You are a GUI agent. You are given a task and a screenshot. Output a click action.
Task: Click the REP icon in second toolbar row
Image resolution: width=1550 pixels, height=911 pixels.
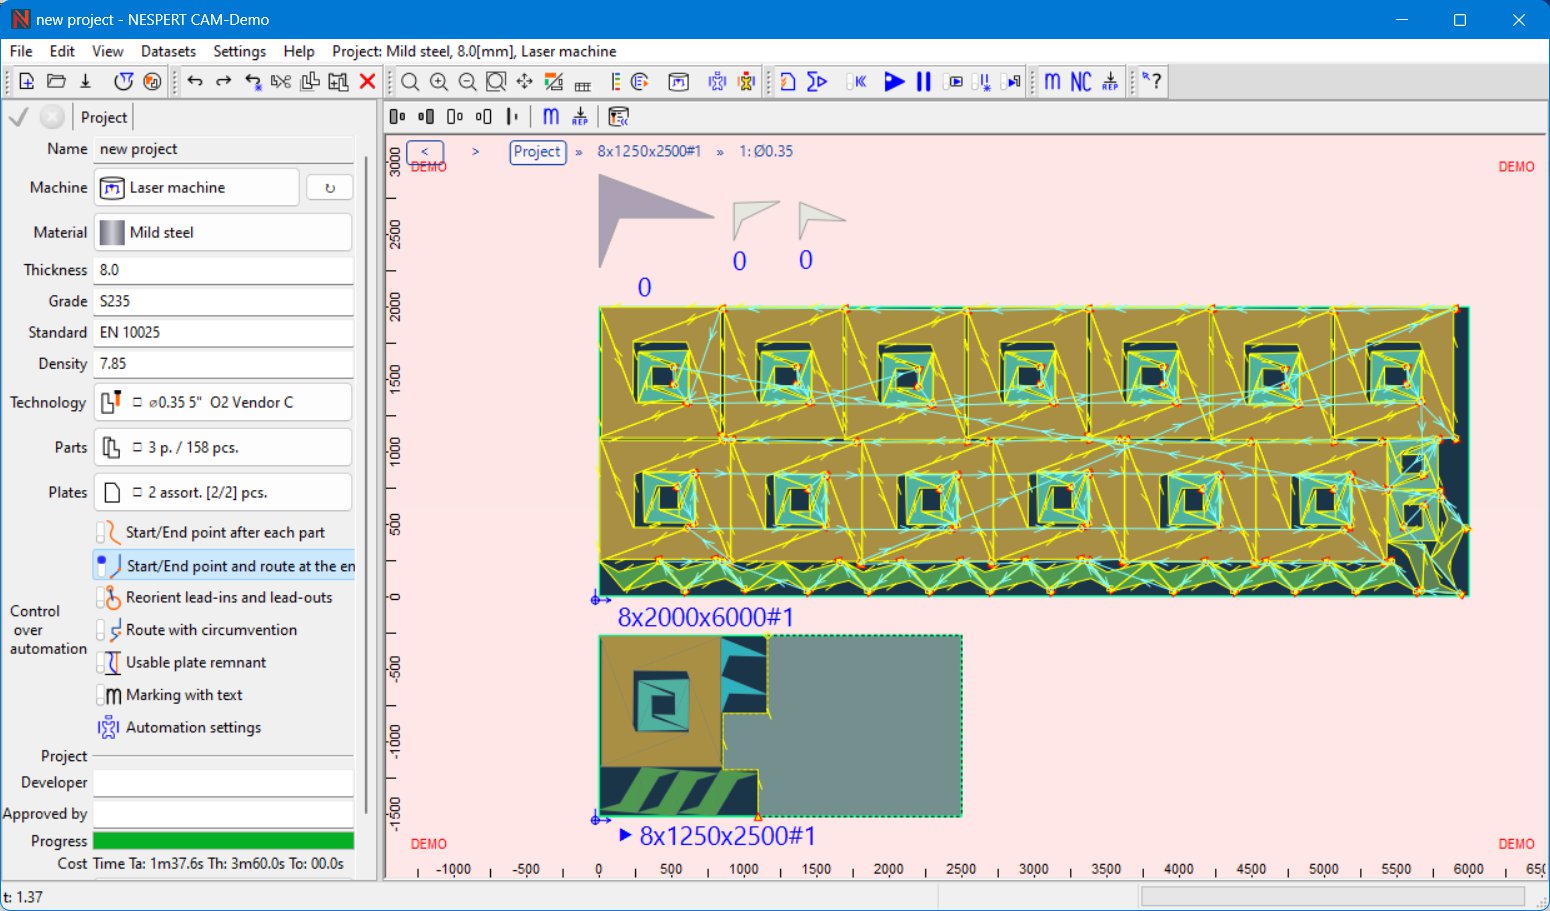click(x=580, y=117)
